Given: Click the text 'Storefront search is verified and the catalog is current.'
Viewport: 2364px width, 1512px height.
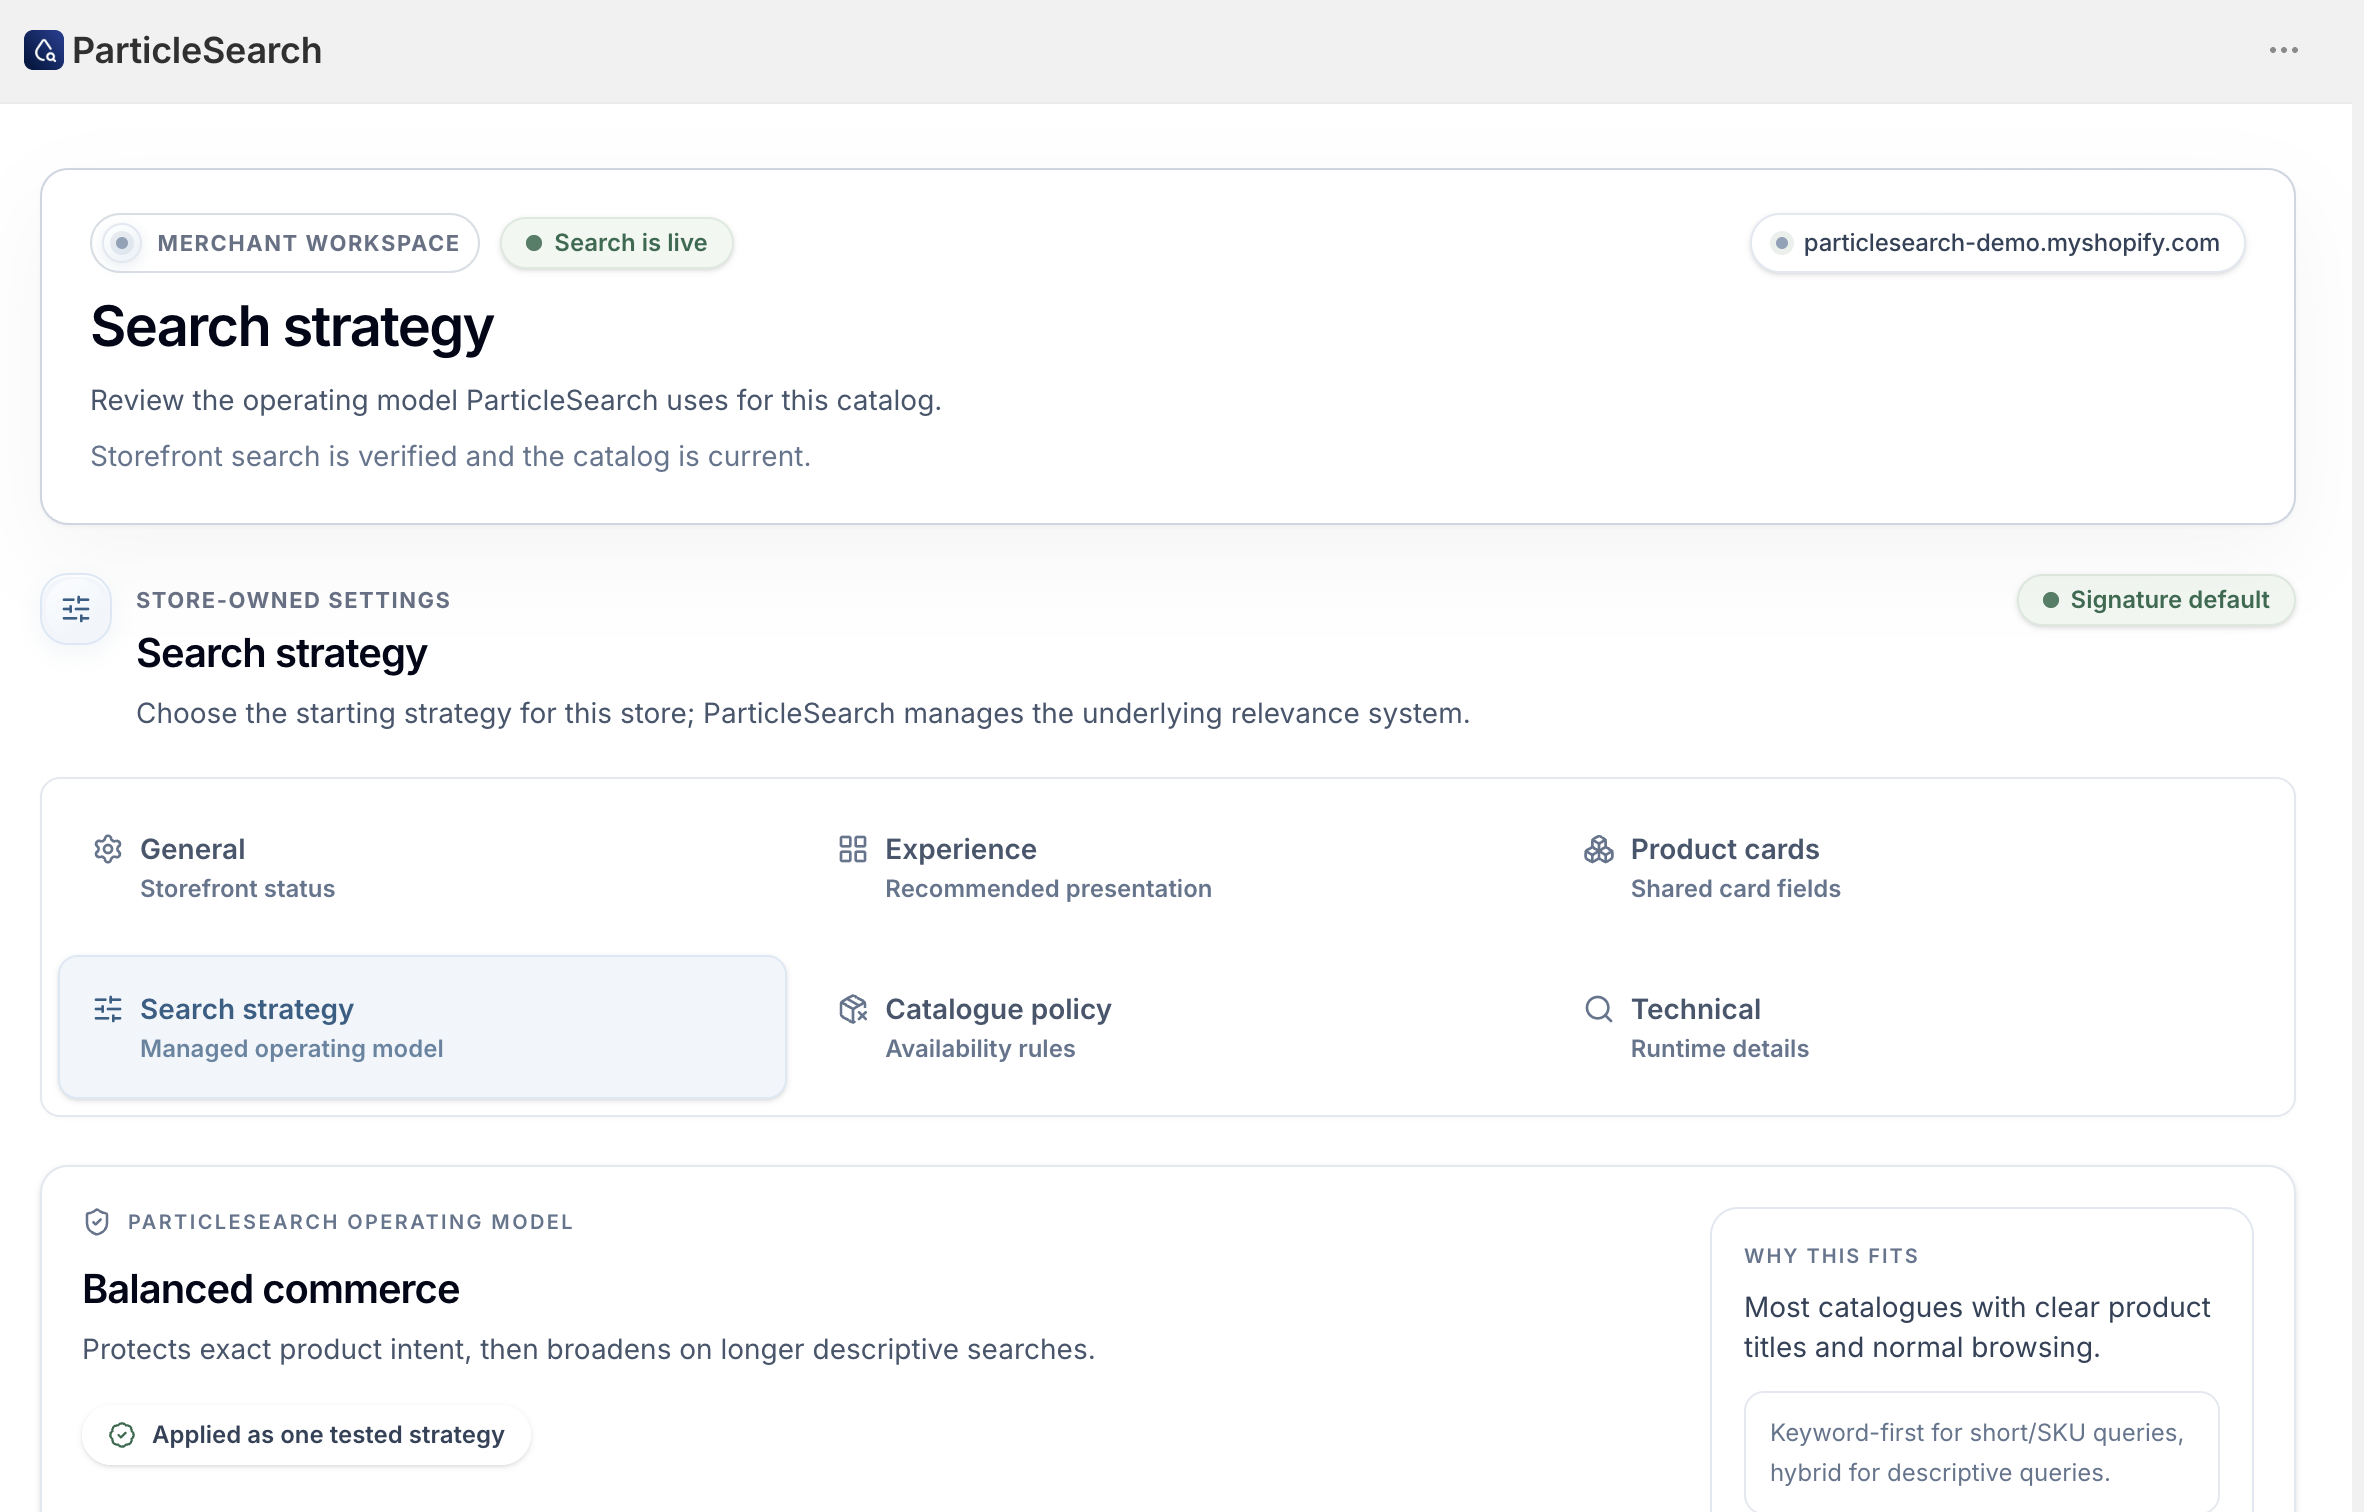Looking at the screenshot, I should pyautogui.click(x=450, y=456).
